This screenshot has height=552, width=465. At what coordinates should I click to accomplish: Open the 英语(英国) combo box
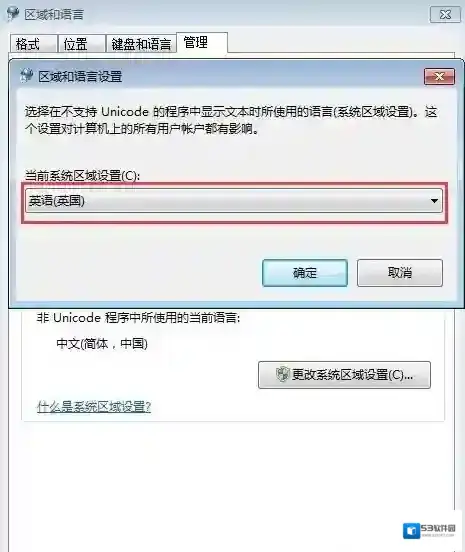(x=234, y=201)
